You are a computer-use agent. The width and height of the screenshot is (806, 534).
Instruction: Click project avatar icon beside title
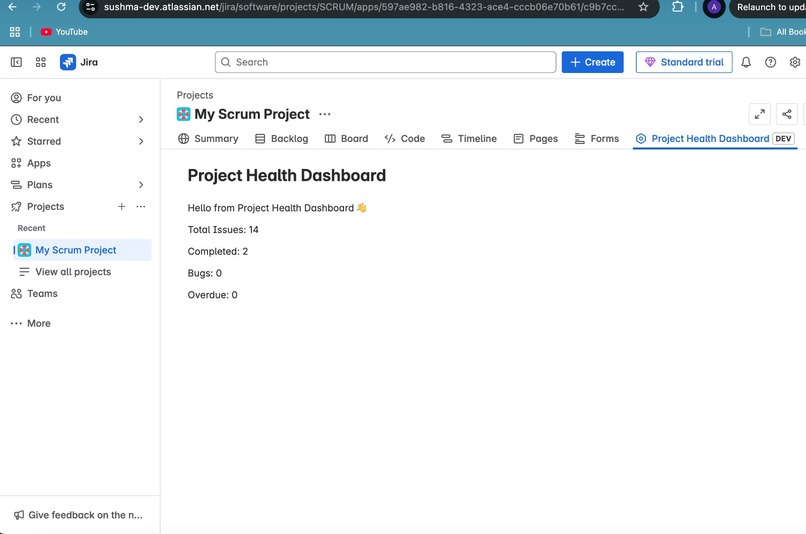pos(184,114)
